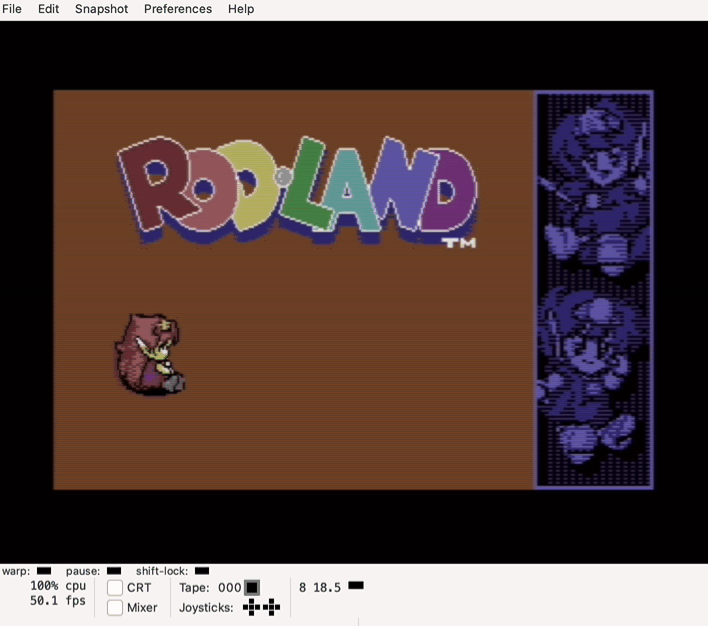Click the drive 8 track number 18.5

(327, 588)
